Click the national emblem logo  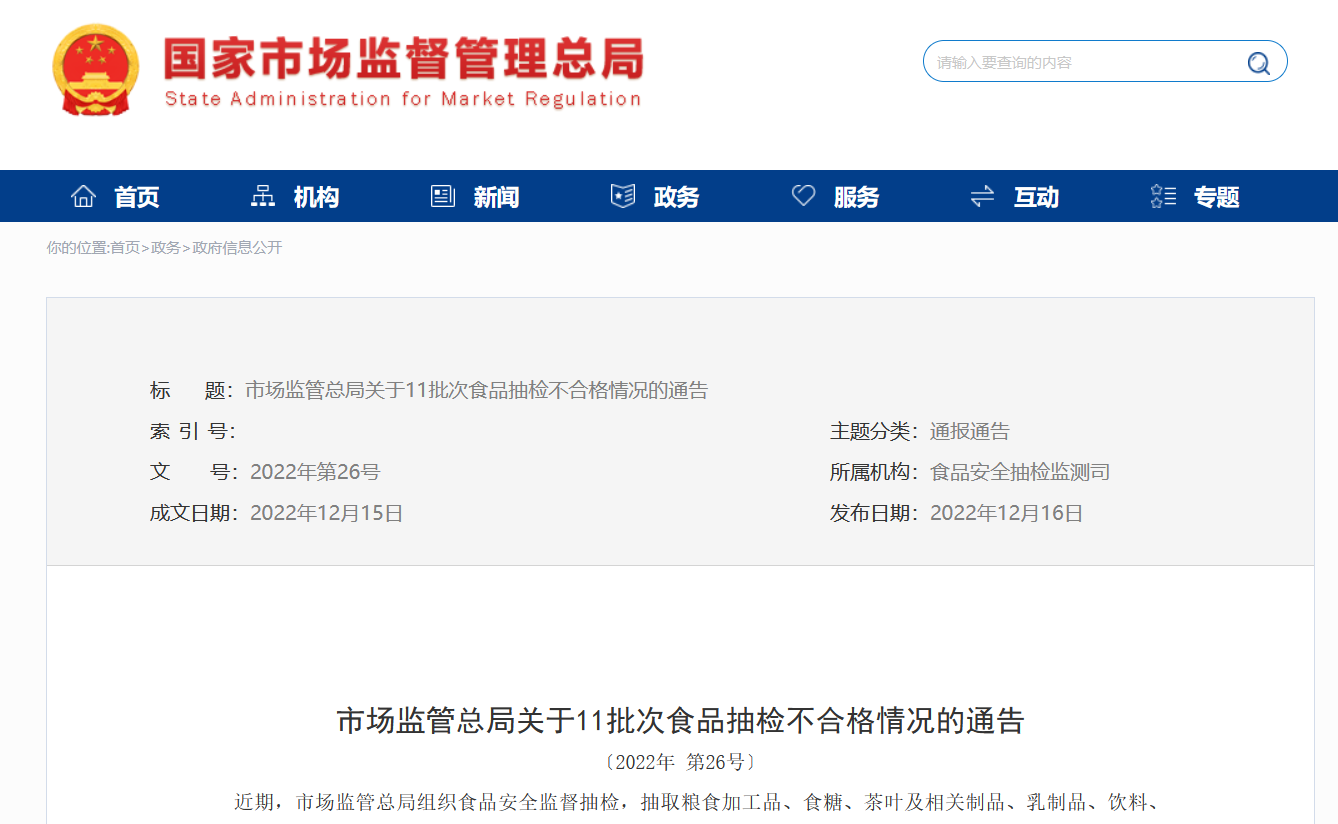click(x=91, y=70)
